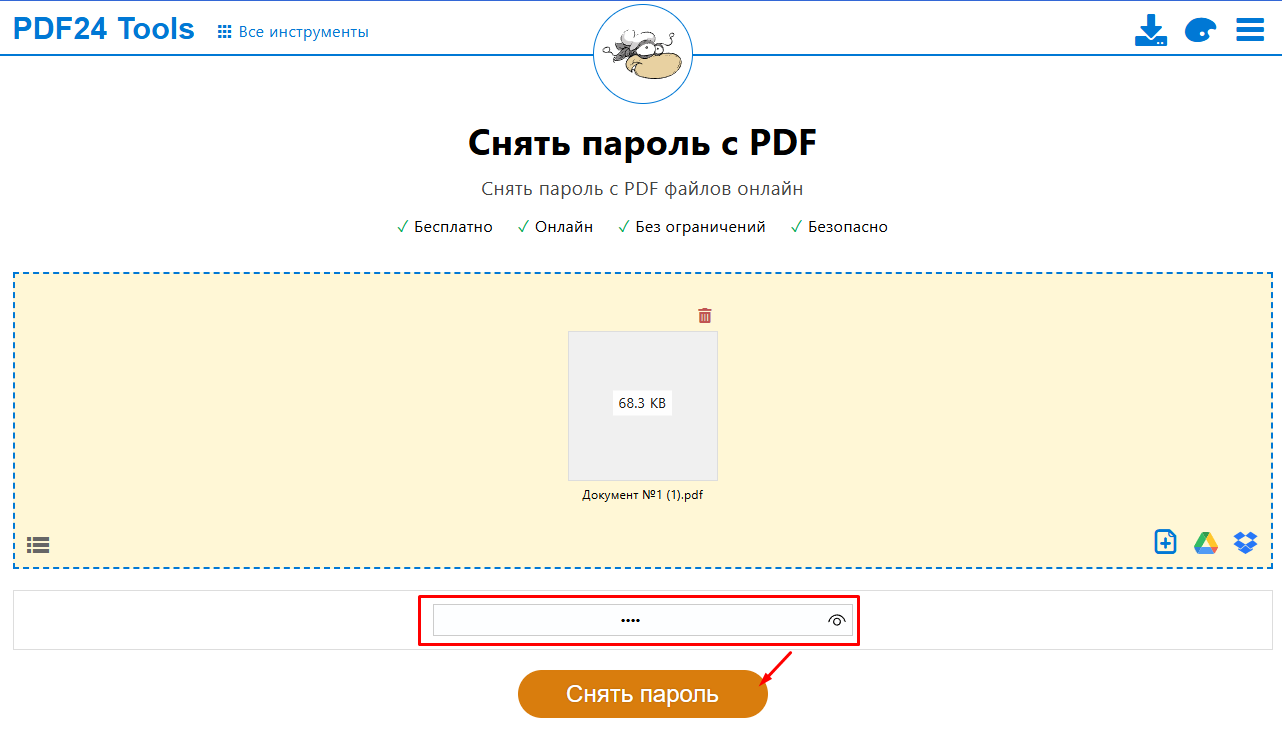The height and width of the screenshot is (729, 1282).
Task: Click the grid icon beside Все инструменты
Action: [x=225, y=32]
